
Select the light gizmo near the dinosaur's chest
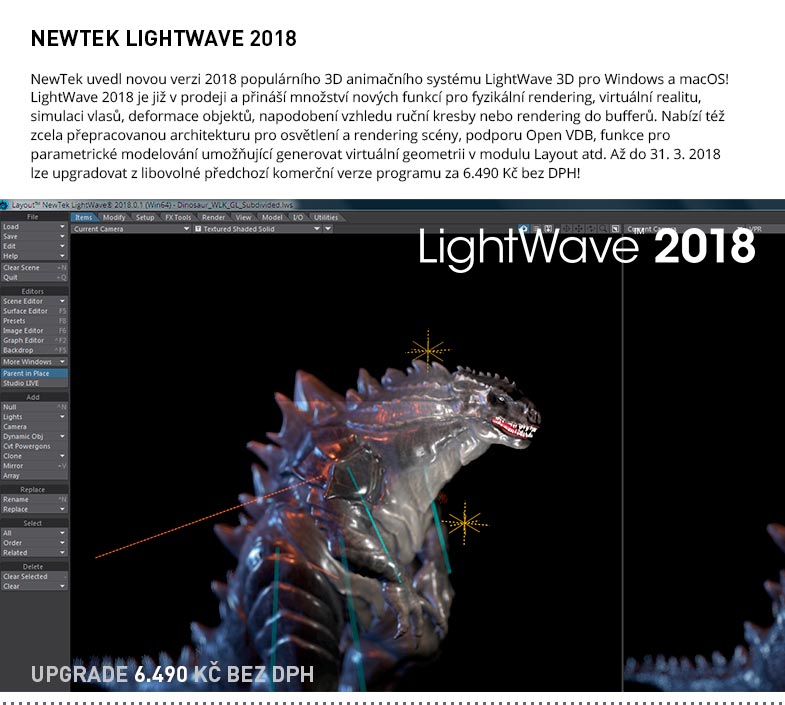[x=465, y=523]
